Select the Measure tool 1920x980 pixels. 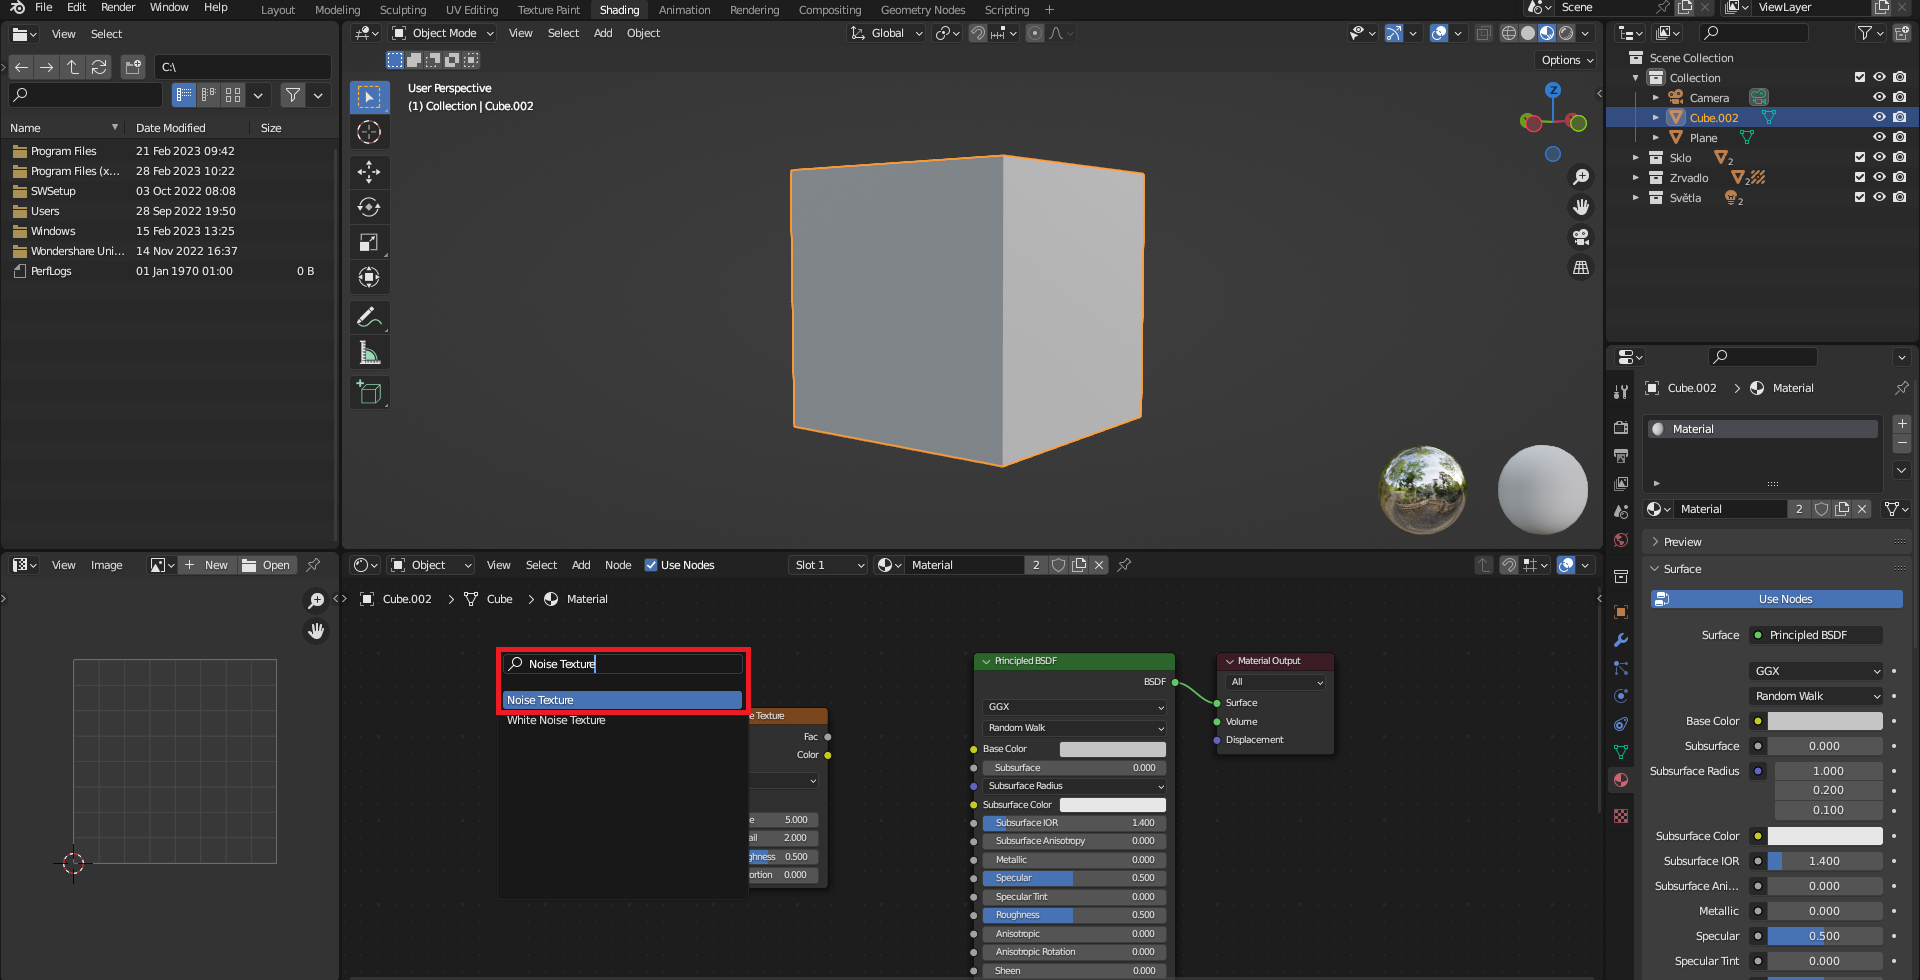click(369, 352)
